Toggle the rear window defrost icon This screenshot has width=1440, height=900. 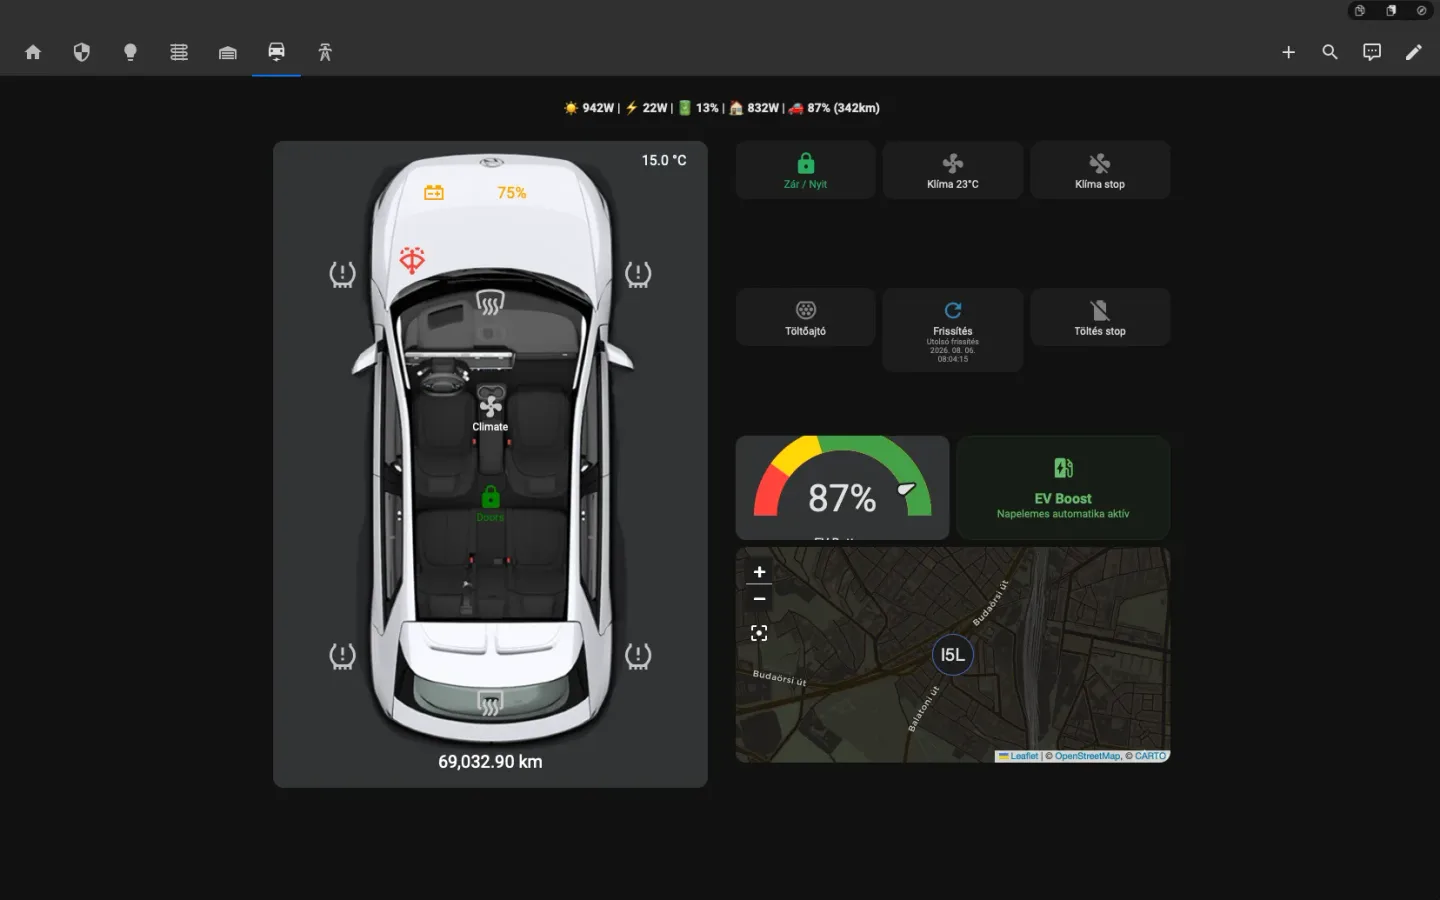(x=490, y=704)
